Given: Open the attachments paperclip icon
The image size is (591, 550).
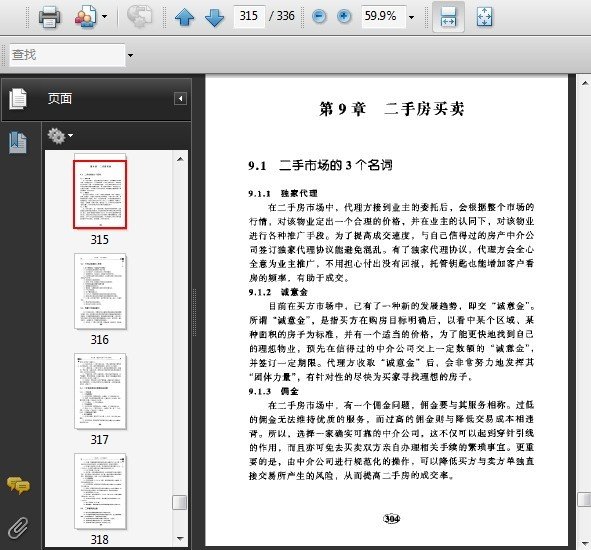Looking at the screenshot, I should coord(18,528).
